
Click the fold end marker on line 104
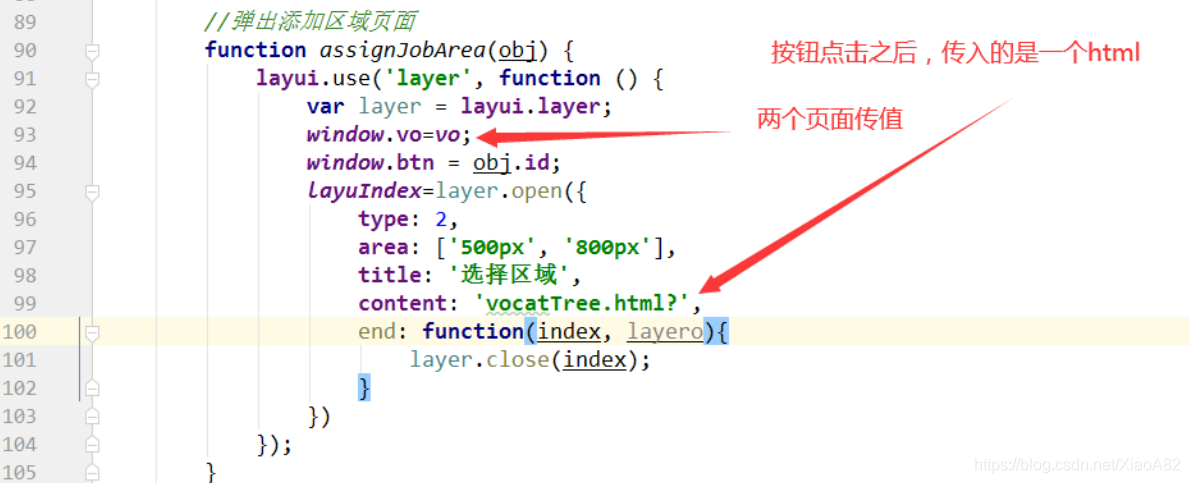coord(92,444)
